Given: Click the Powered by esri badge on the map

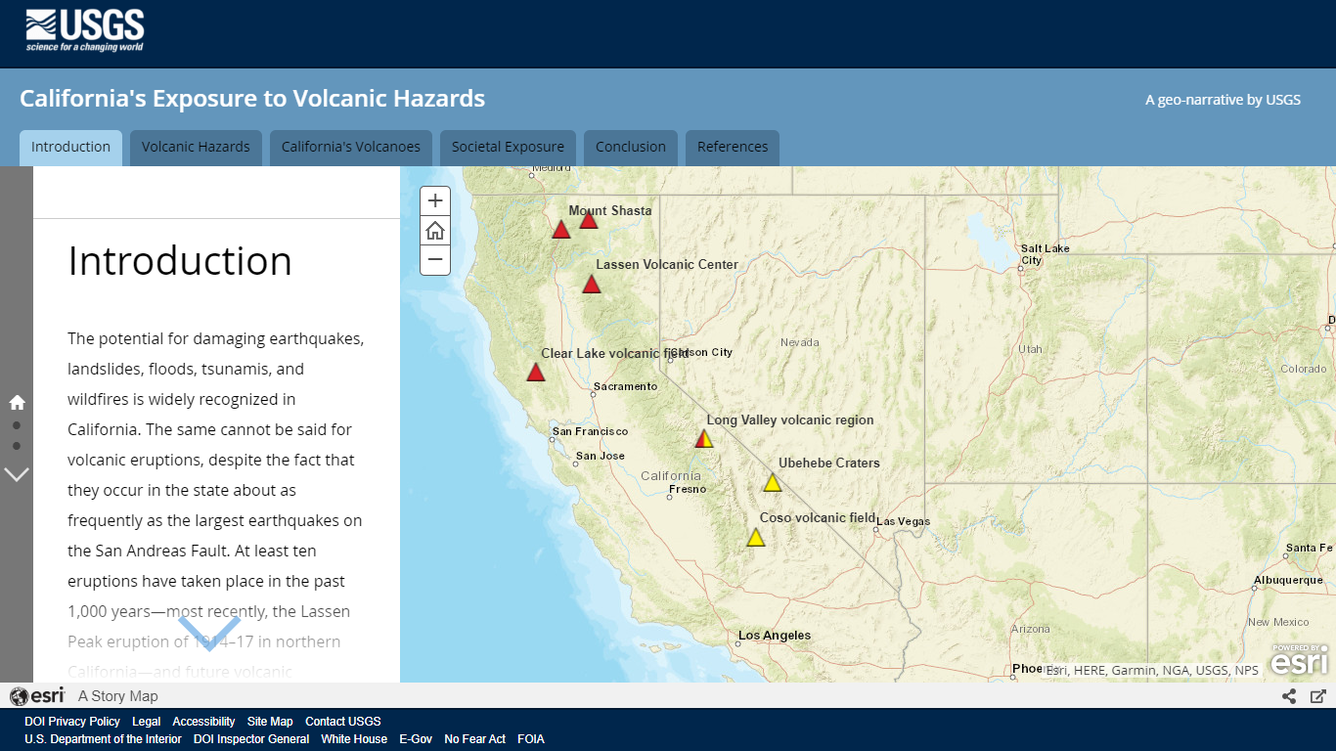Looking at the screenshot, I should click(x=1300, y=660).
